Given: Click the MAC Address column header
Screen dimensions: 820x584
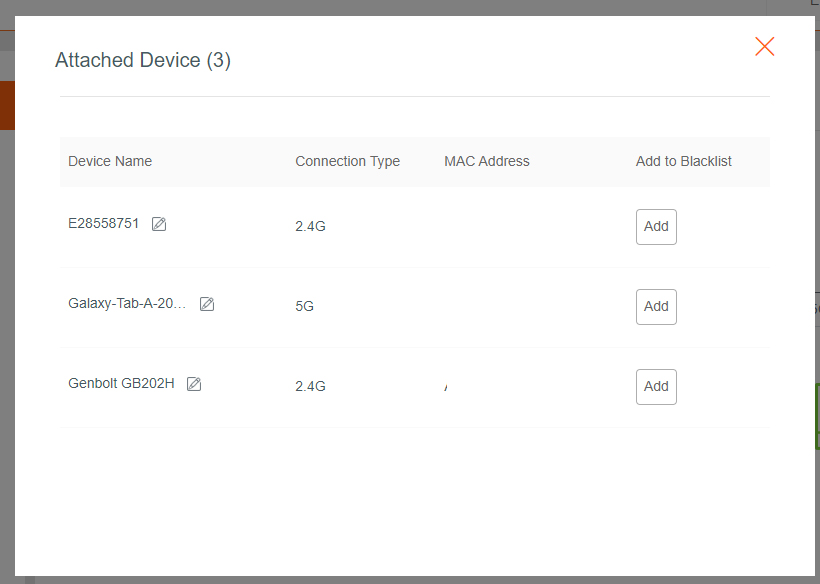Looking at the screenshot, I should click(487, 161).
